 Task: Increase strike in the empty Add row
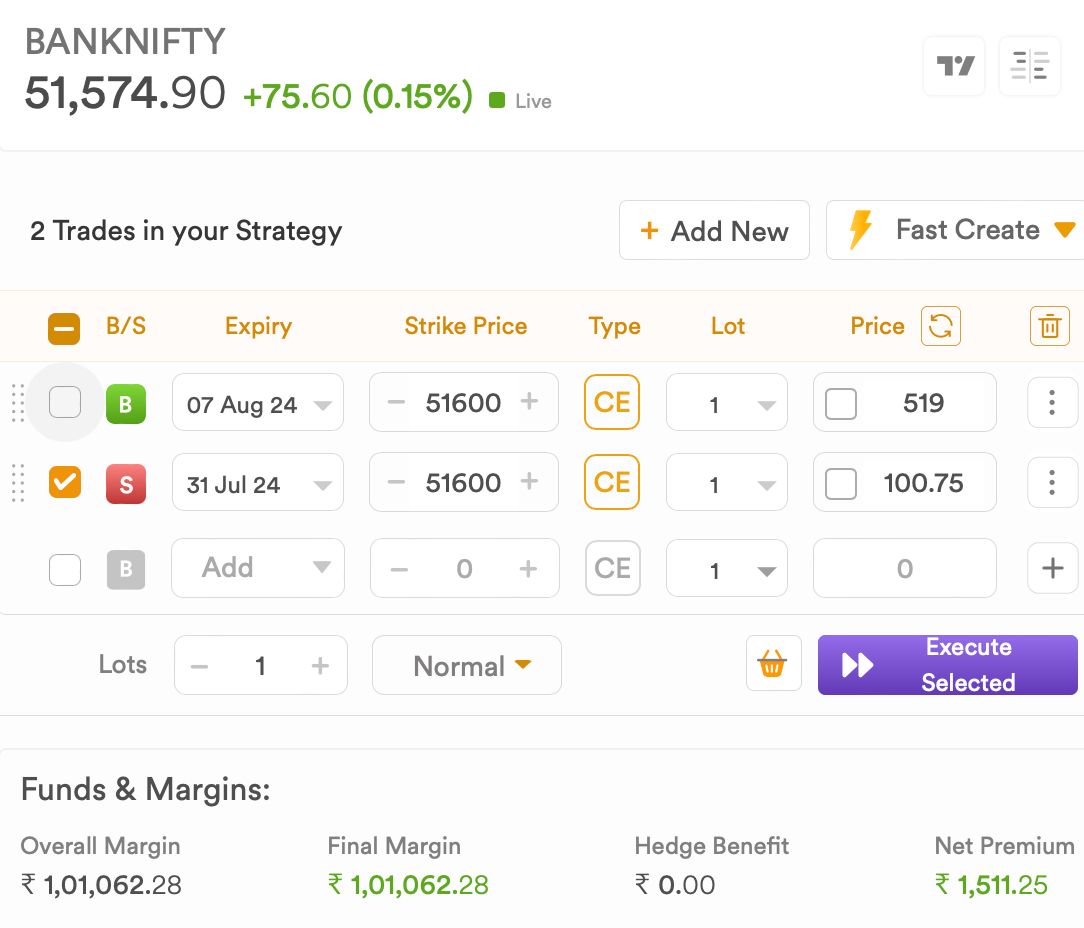528,569
